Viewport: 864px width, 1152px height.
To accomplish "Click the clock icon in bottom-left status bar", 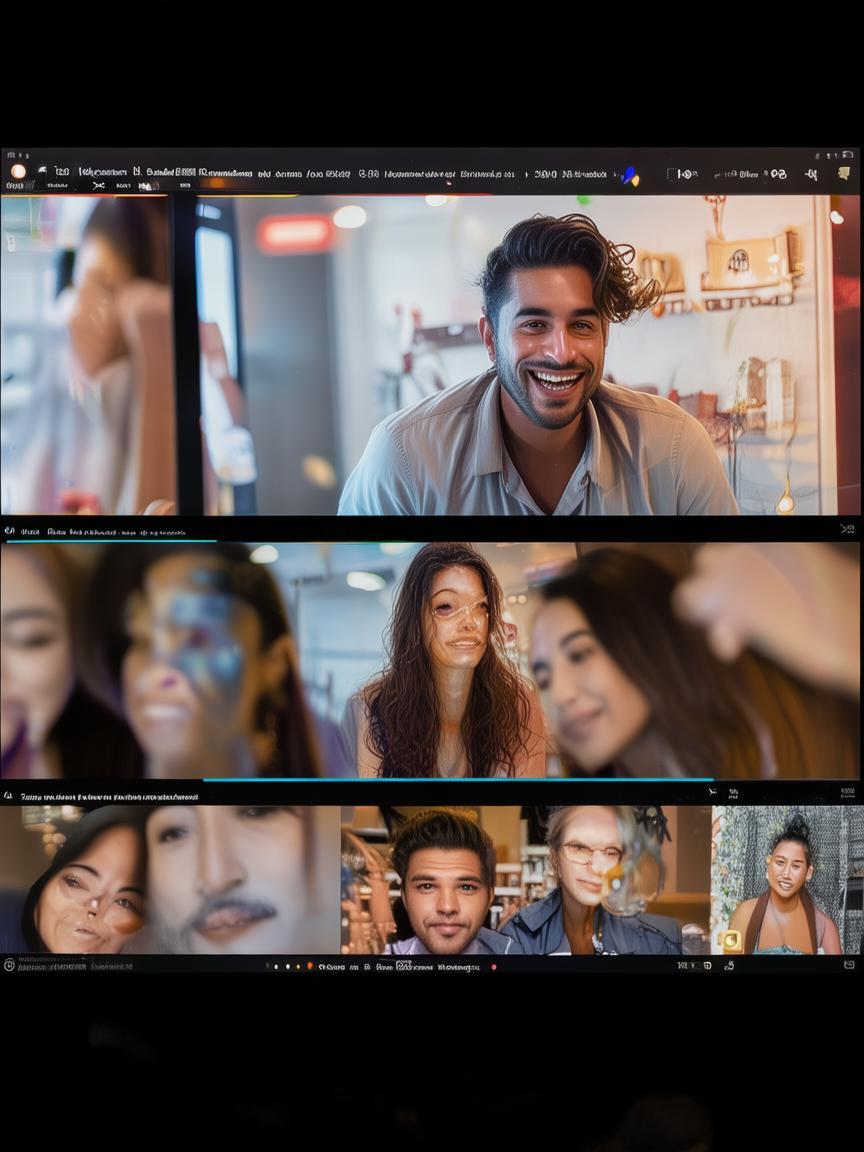I will [9, 965].
